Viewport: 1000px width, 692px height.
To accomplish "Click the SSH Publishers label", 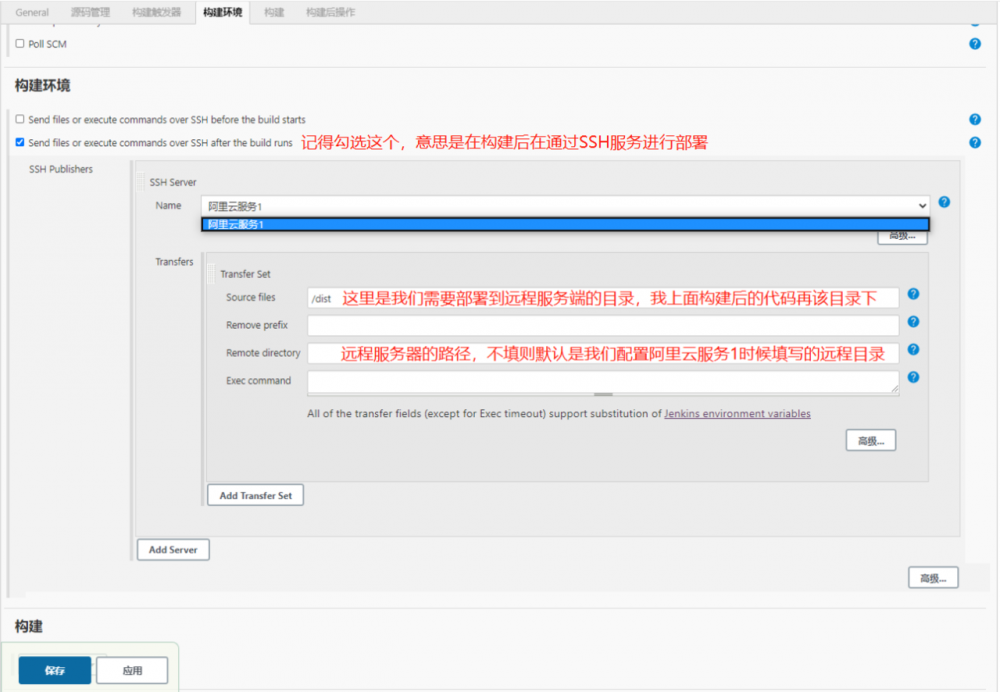I will 61,169.
